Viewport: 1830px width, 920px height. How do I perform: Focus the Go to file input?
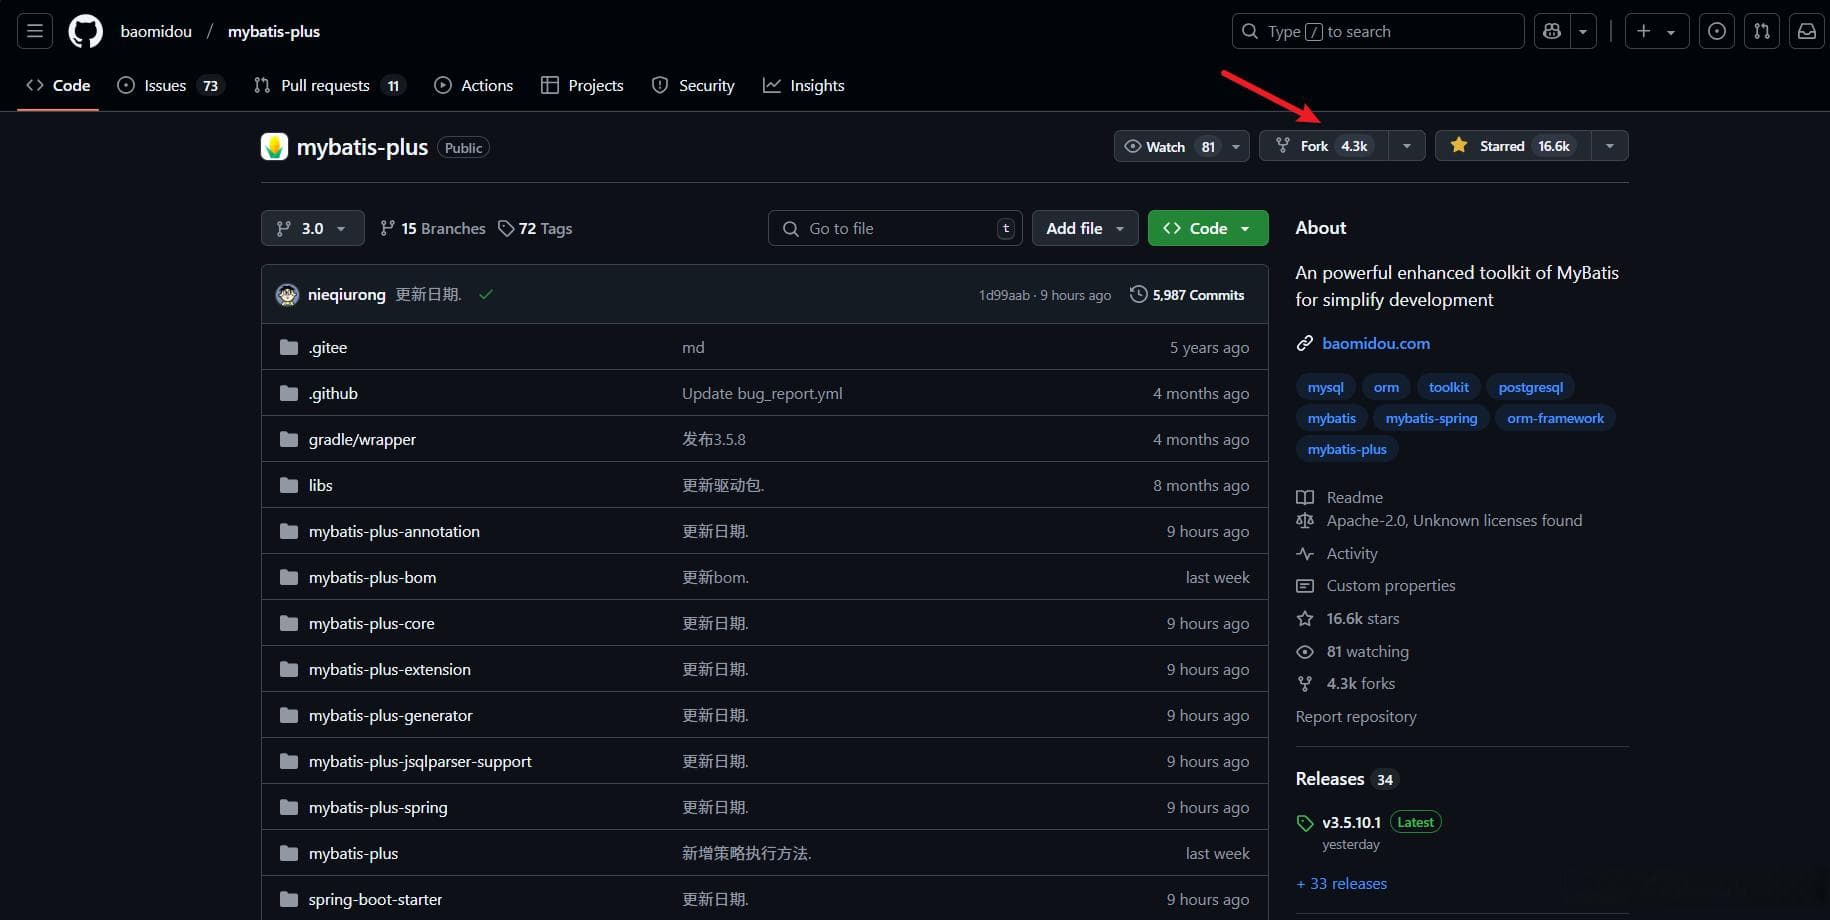tap(895, 228)
